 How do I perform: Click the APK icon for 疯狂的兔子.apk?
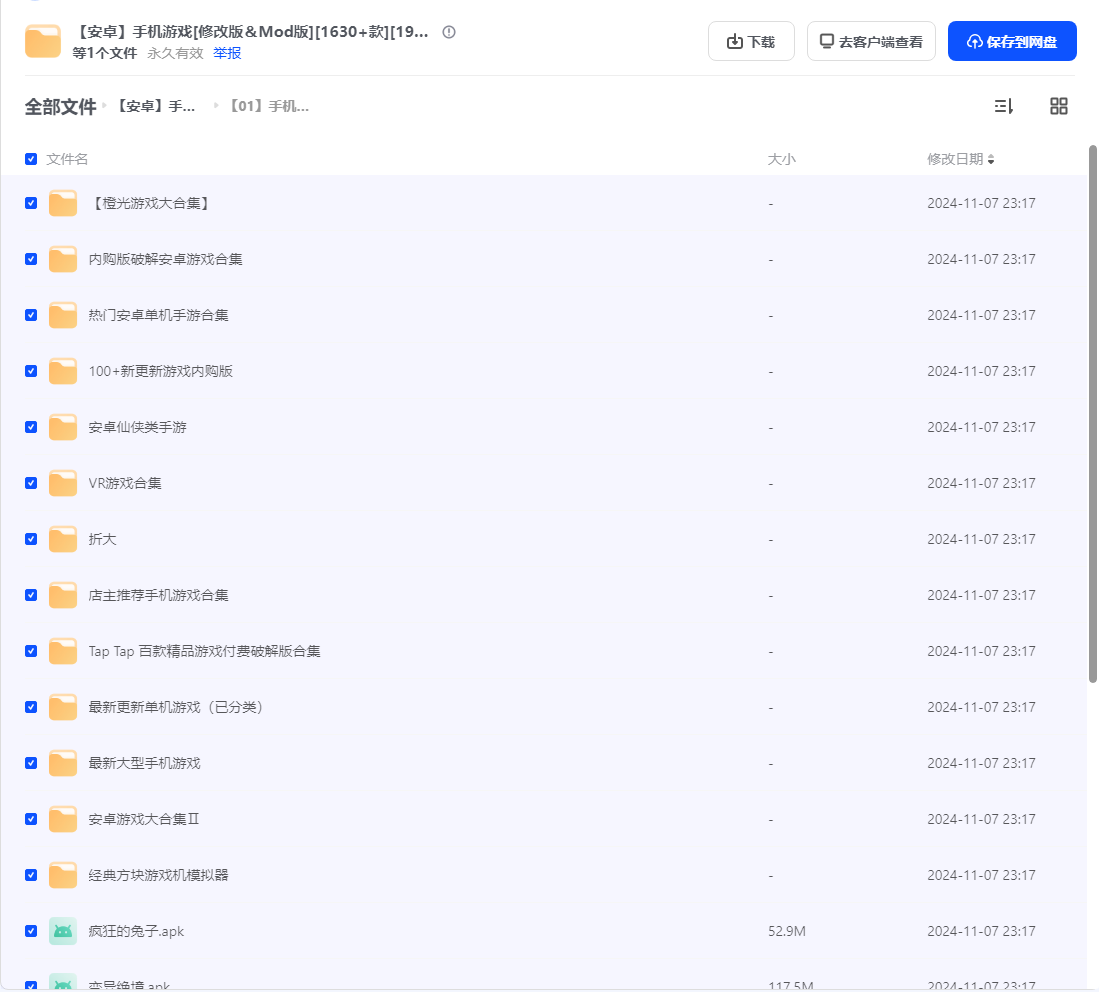(63, 931)
